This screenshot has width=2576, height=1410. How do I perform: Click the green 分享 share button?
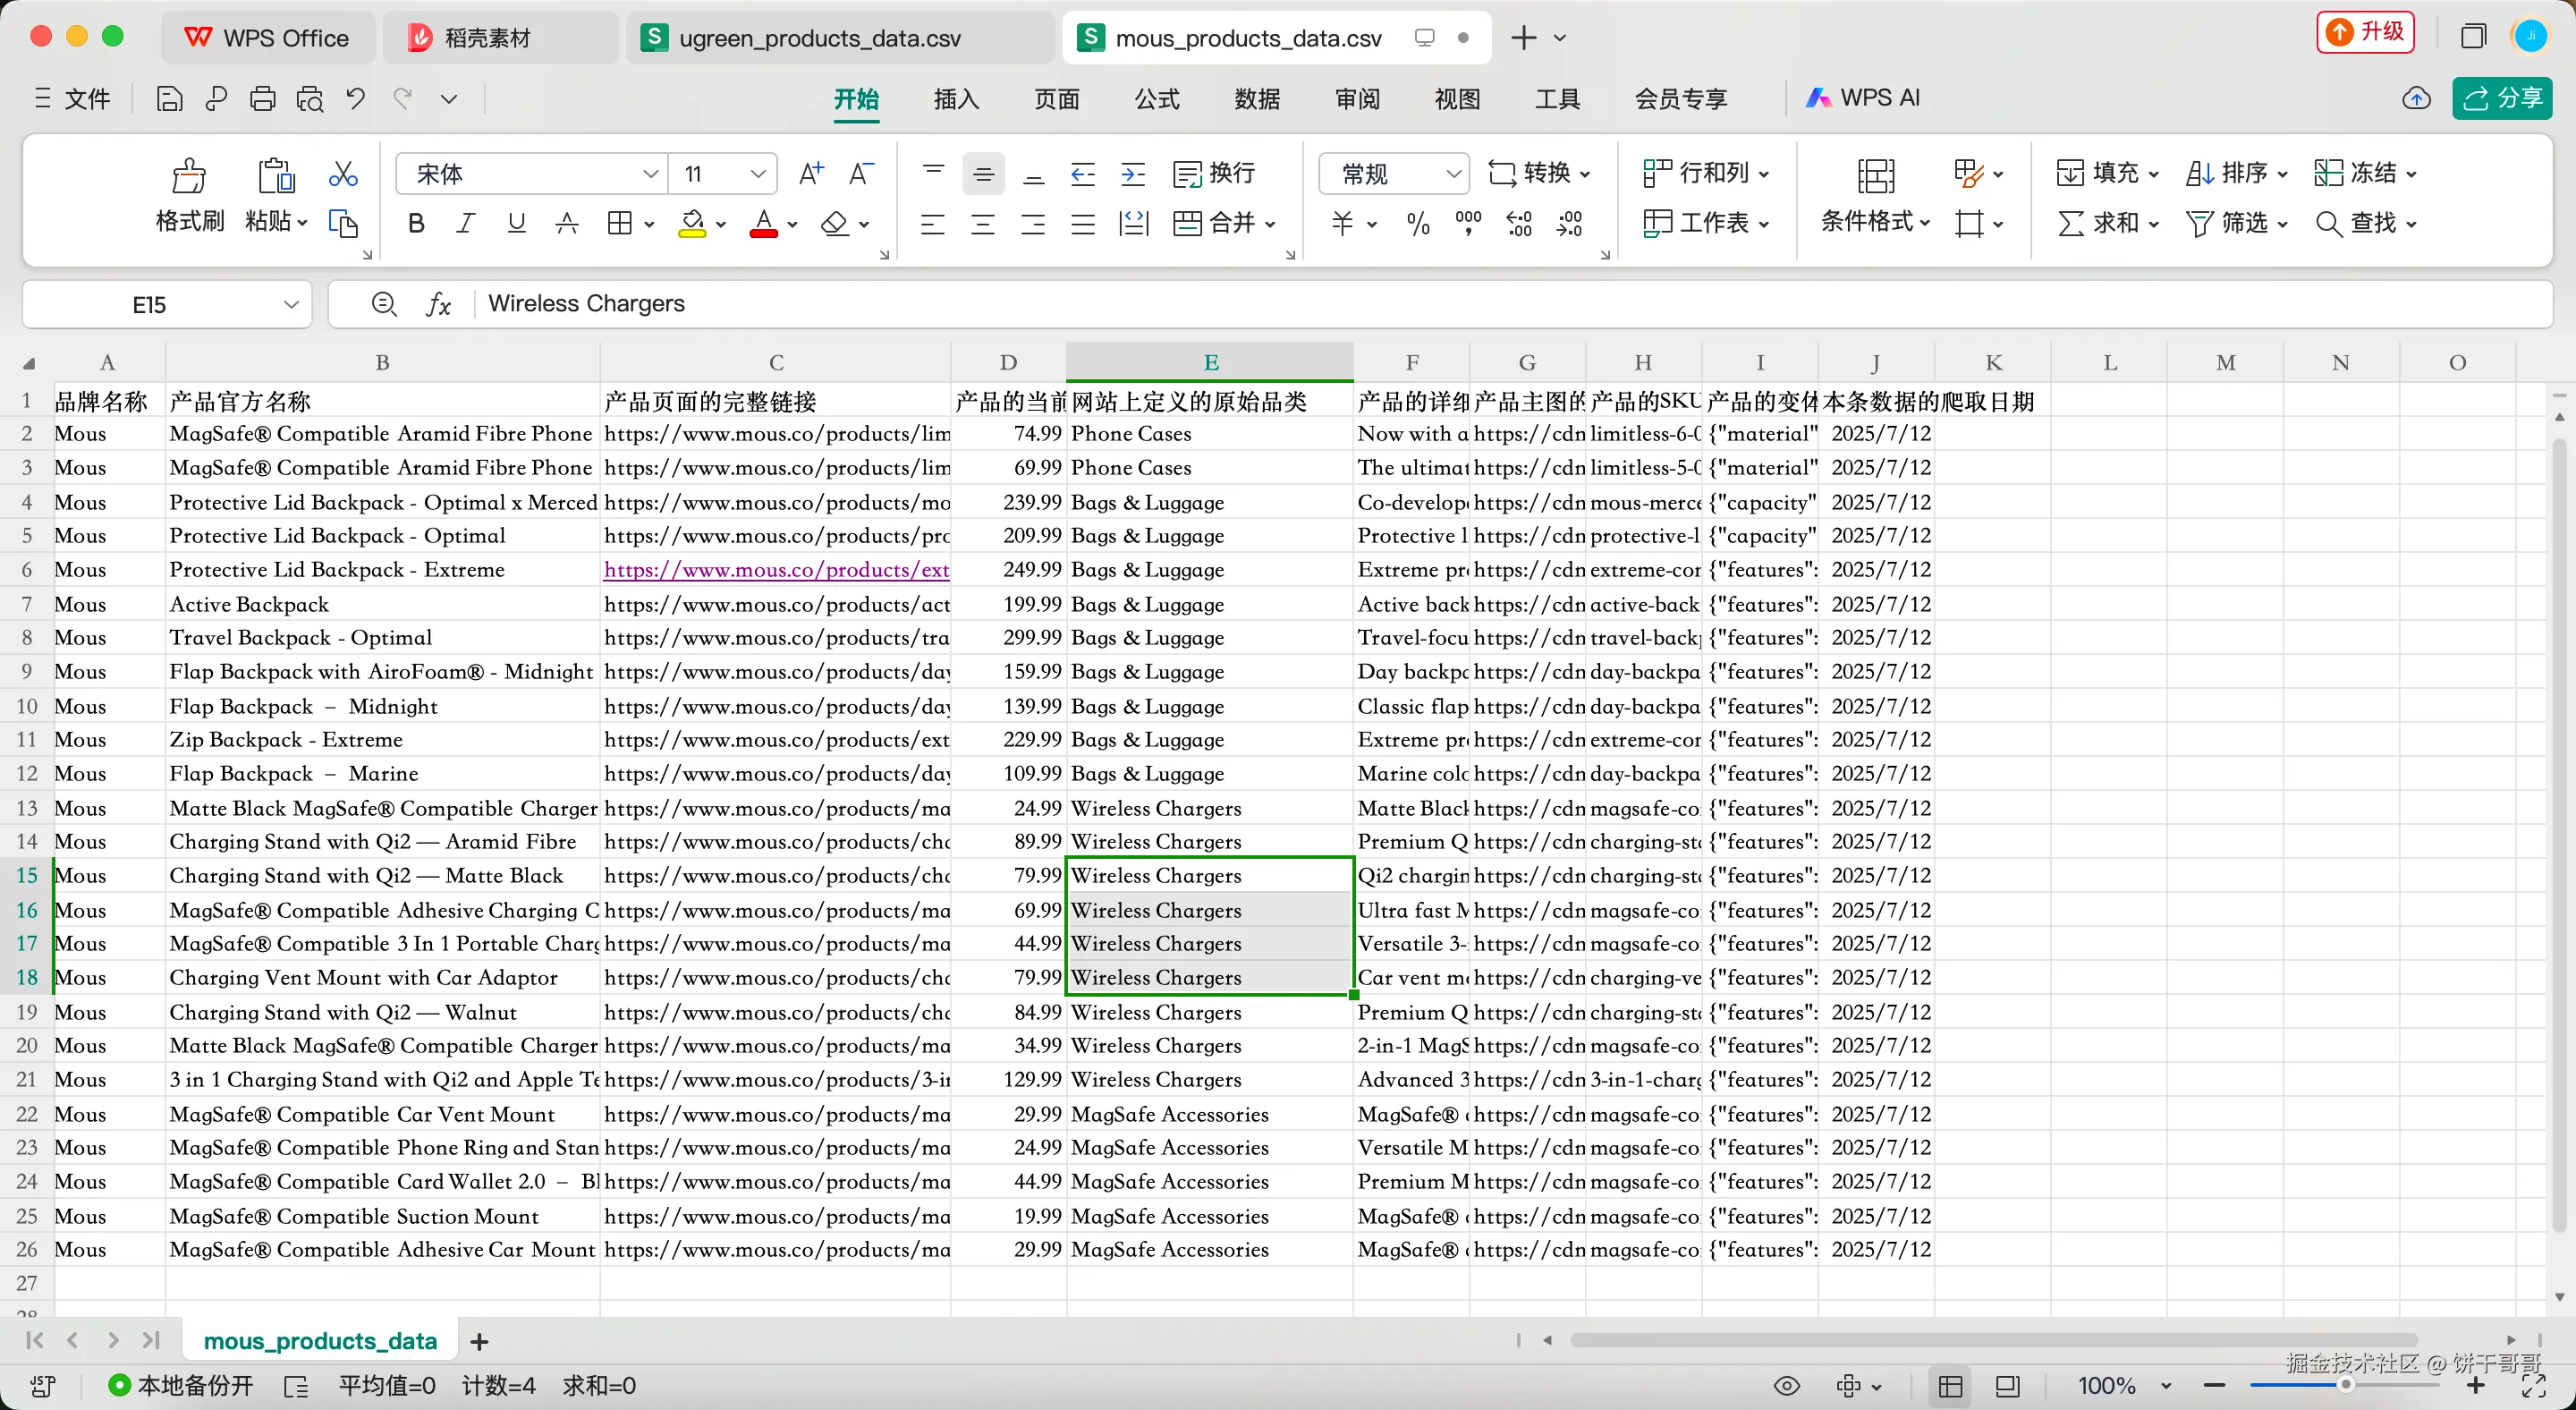tap(2502, 99)
